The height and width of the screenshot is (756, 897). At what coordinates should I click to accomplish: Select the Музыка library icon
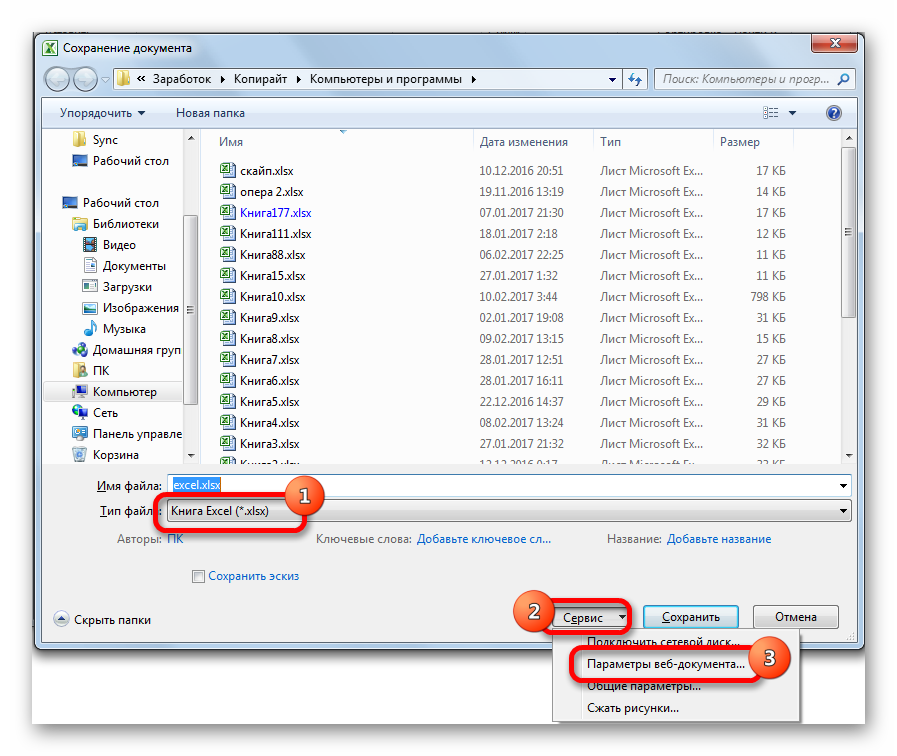click(90, 329)
